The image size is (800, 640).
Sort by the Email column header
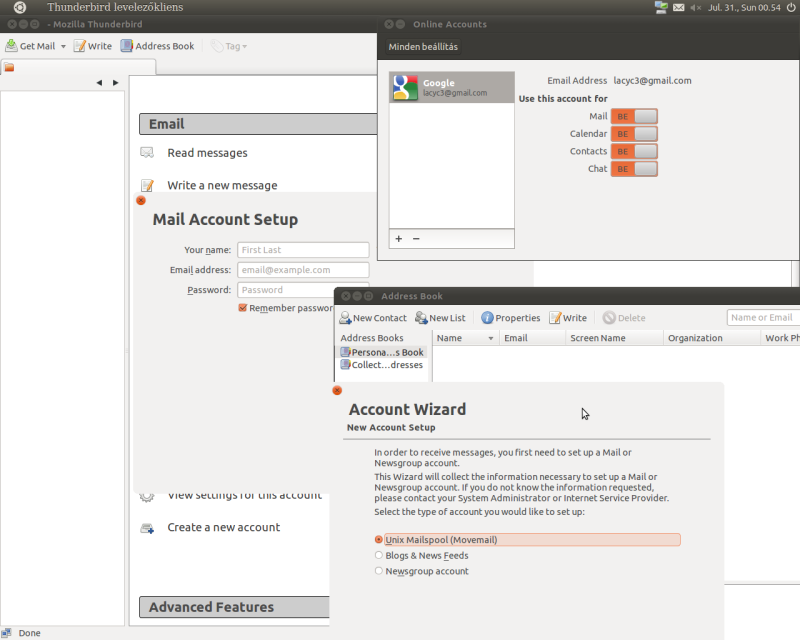coord(532,338)
